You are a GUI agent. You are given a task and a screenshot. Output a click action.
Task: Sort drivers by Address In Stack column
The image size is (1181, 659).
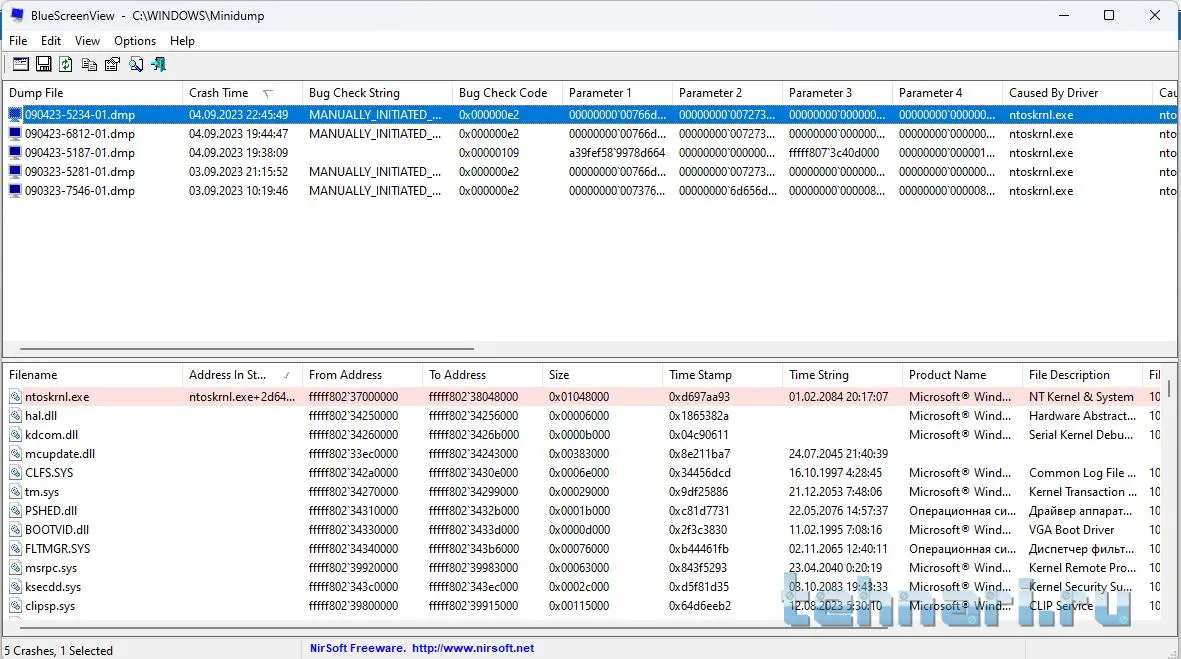coord(228,375)
